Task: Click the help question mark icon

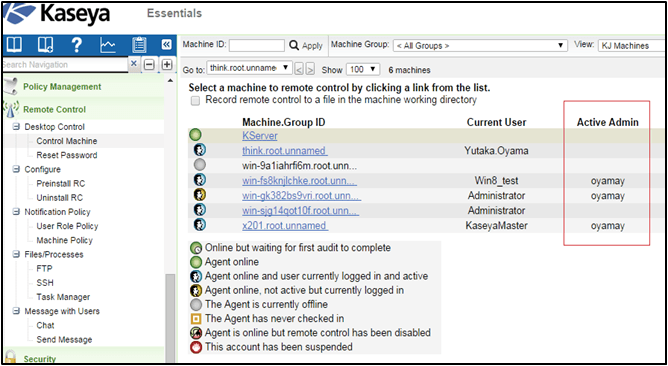Action: 76,45
